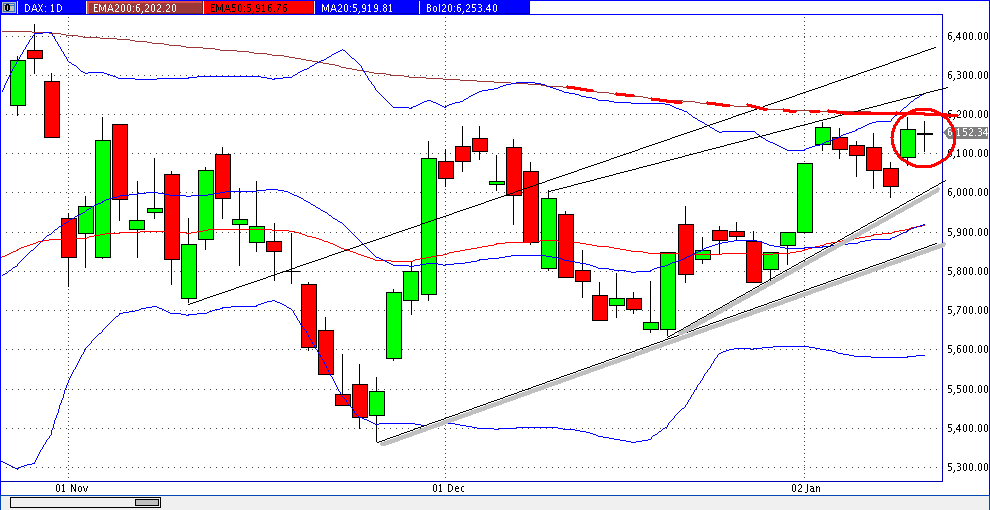990x510 pixels.
Task: Click the 02 Jan date axis label
Action: pos(806,488)
